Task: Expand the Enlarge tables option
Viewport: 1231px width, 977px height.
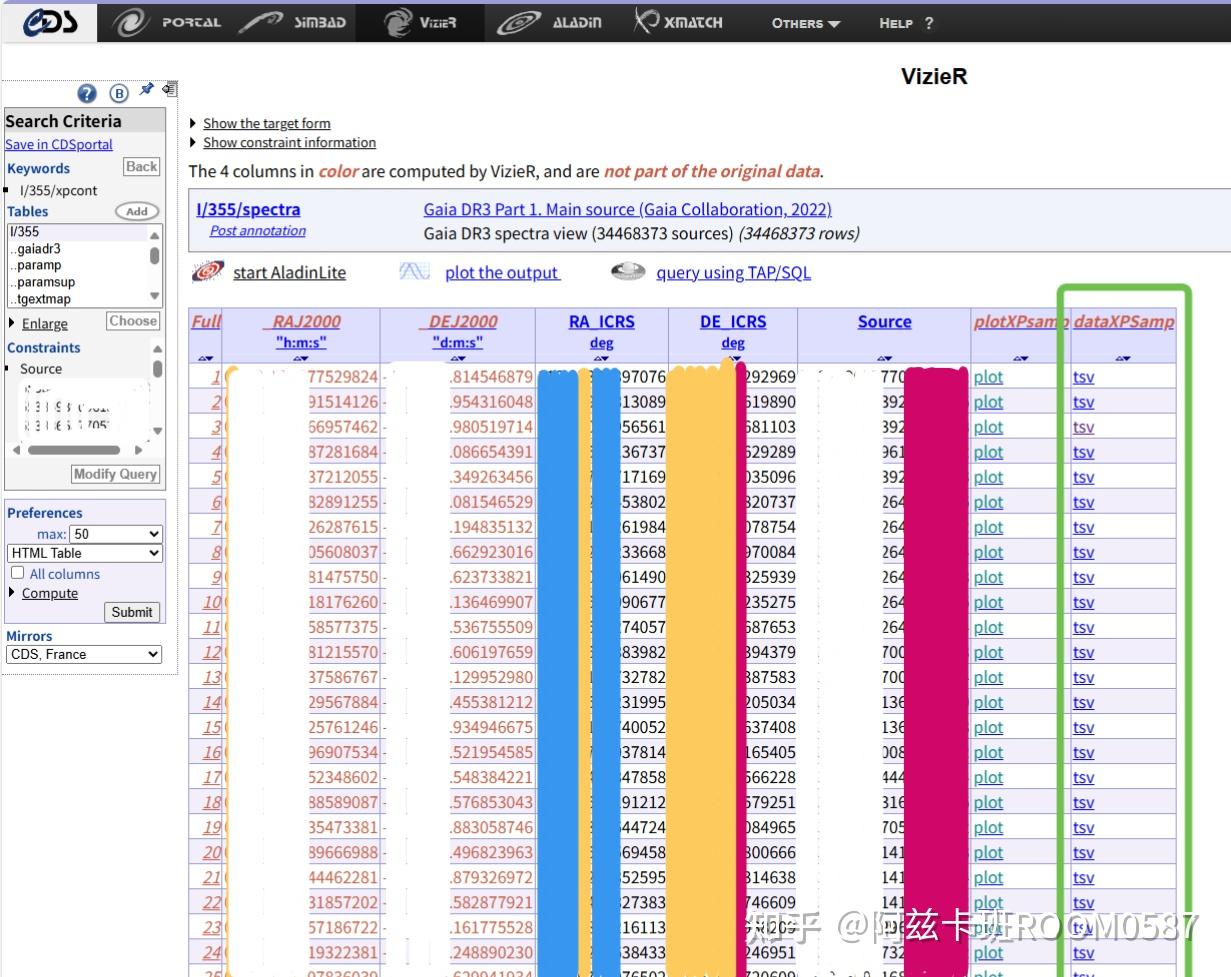Action: tap(45, 324)
